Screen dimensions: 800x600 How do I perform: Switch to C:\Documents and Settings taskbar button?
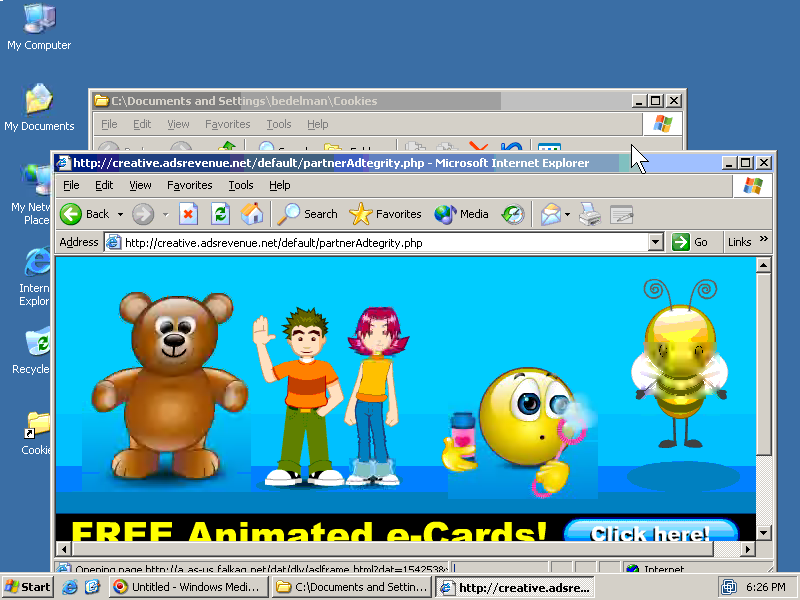pos(352,587)
